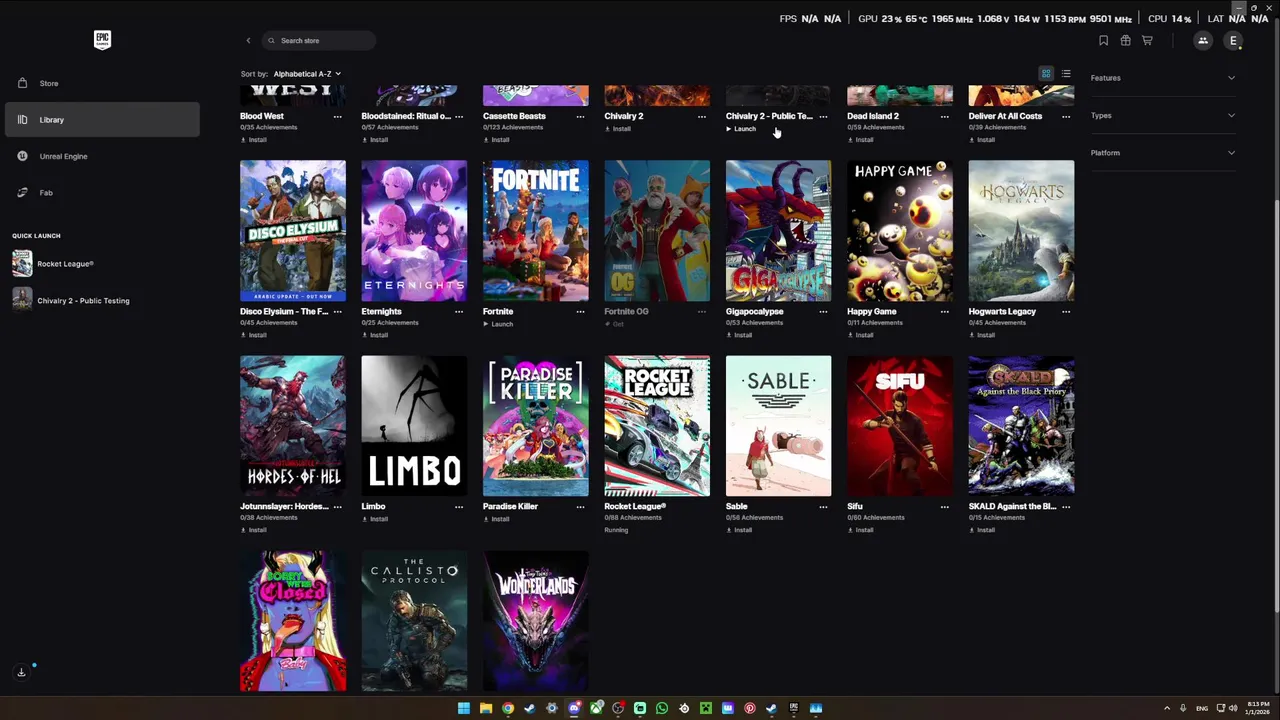Screen dimensions: 1280x720
Task: Install Eternights
Action: click(375, 335)
